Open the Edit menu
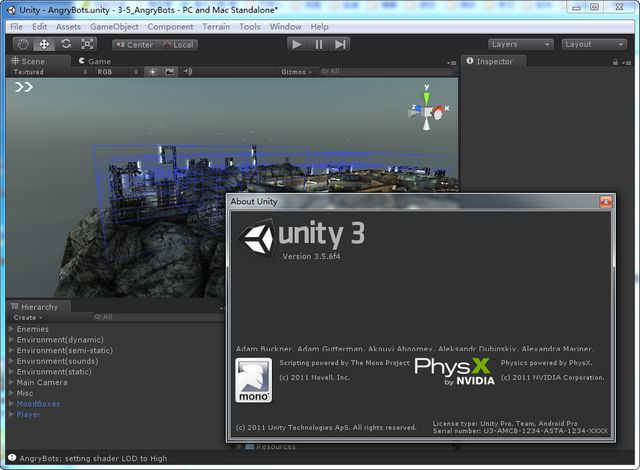 tap(39, 27)
